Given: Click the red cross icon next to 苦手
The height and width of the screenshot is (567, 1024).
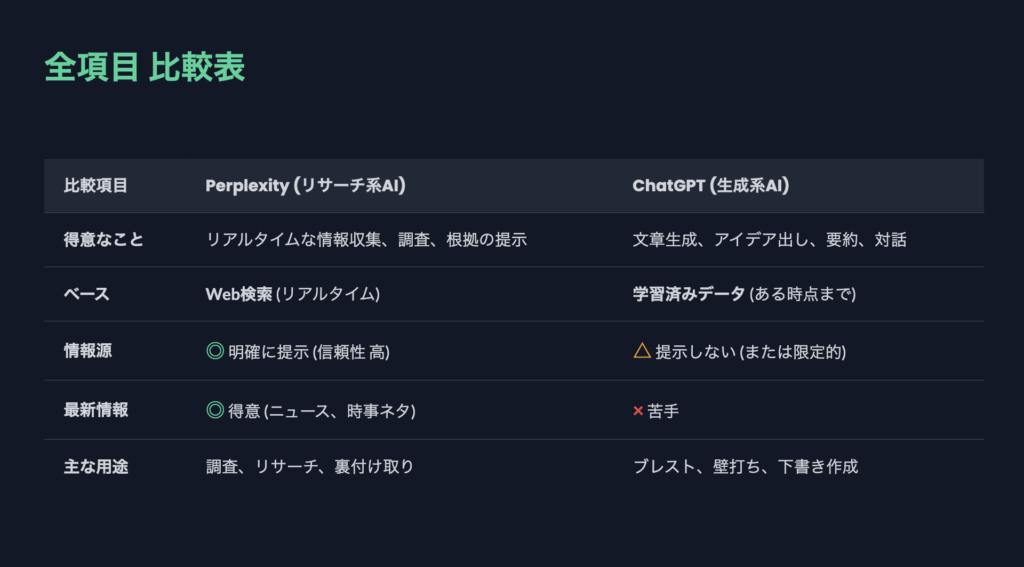Looking at the screenshot, I should pos(638,411).
